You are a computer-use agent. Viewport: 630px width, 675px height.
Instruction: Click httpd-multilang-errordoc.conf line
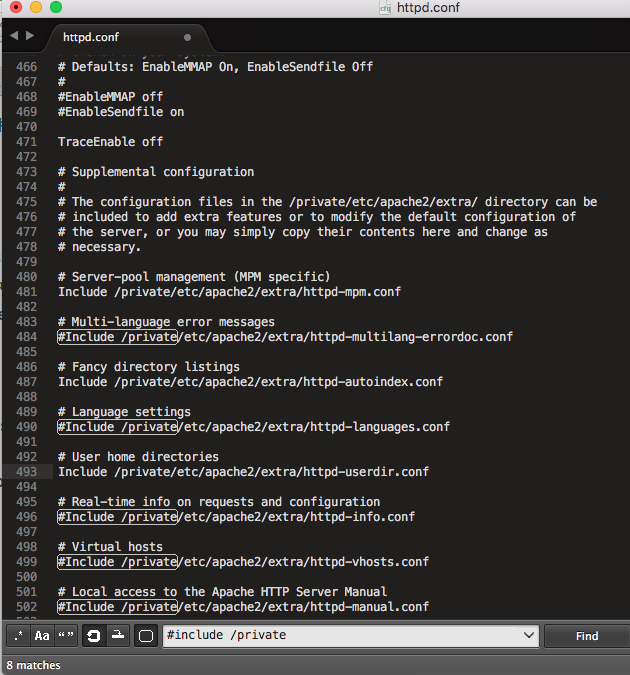pyautogui.click(x=286, y=337)
